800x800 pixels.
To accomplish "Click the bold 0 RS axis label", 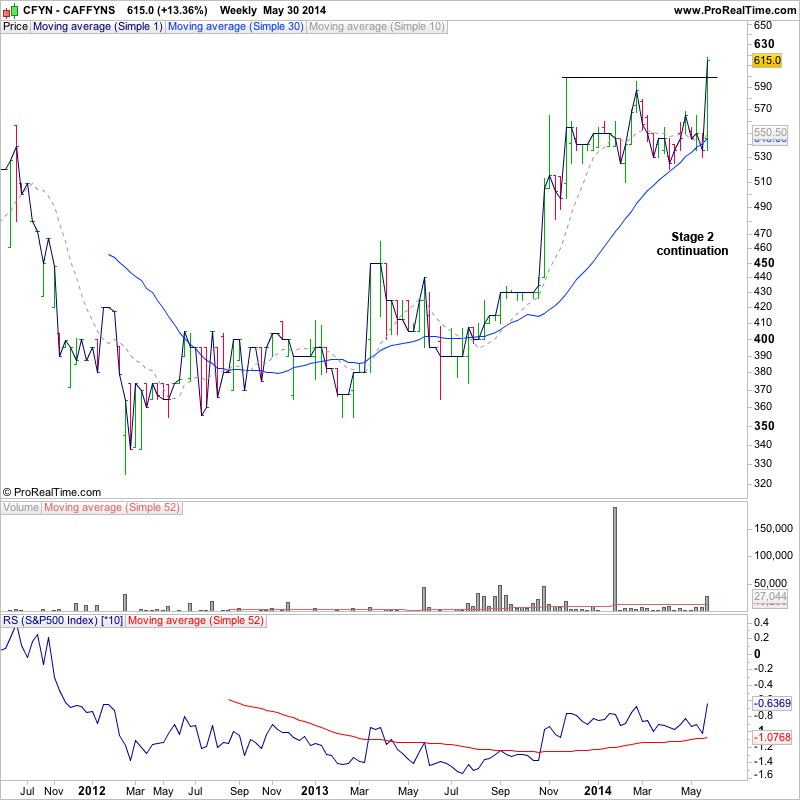I will [x=757, y=654].
